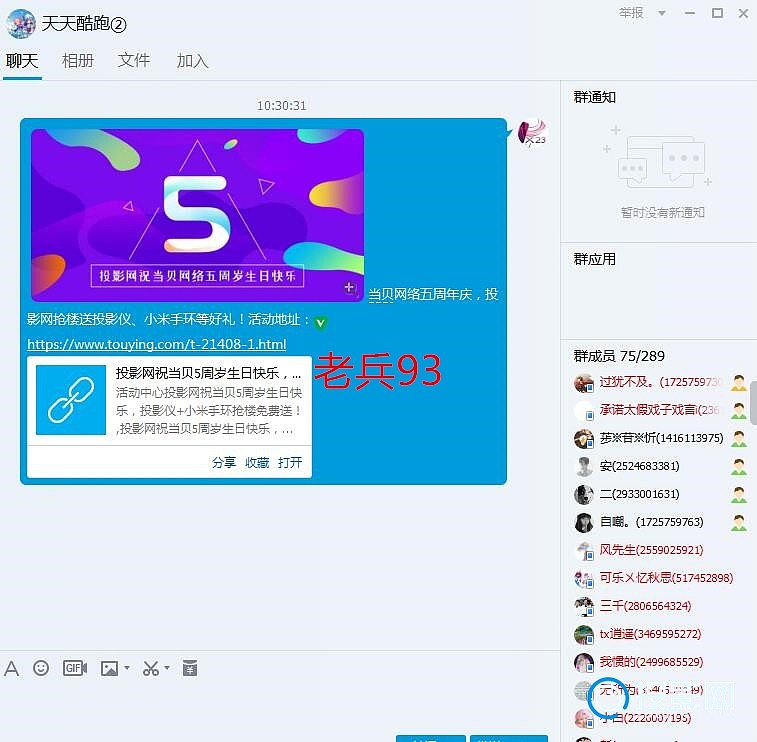757x742 pixels.
Task: Select the scissors screenshot tool
Action: (x=151, y=668)
